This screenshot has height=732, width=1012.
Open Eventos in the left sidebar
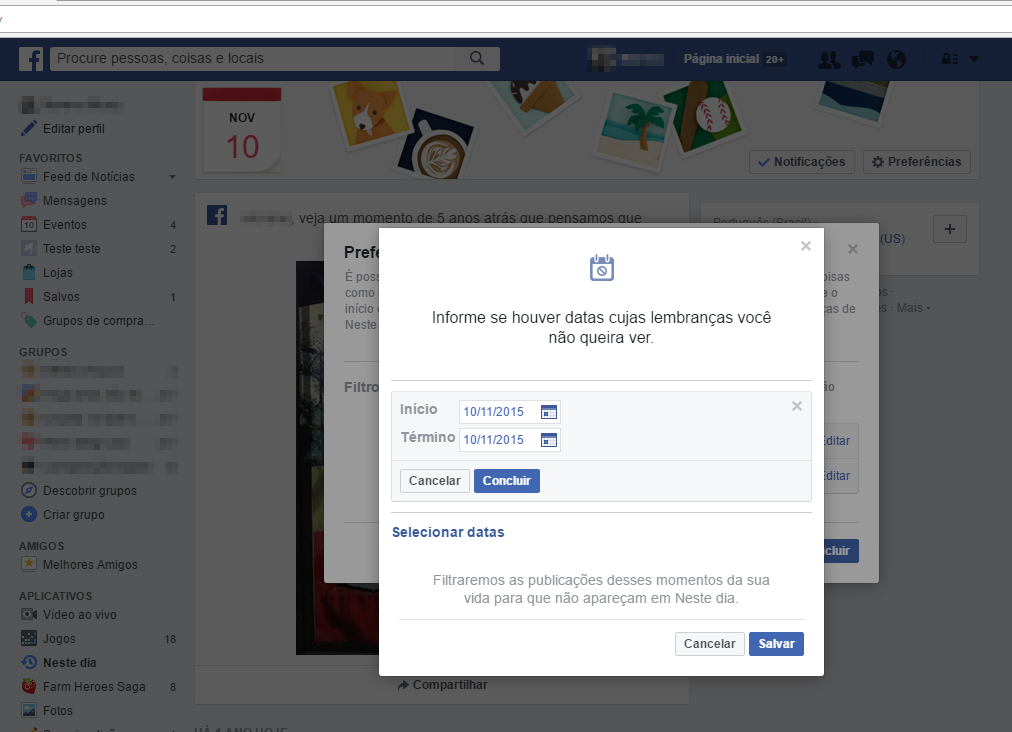point(65,225)
